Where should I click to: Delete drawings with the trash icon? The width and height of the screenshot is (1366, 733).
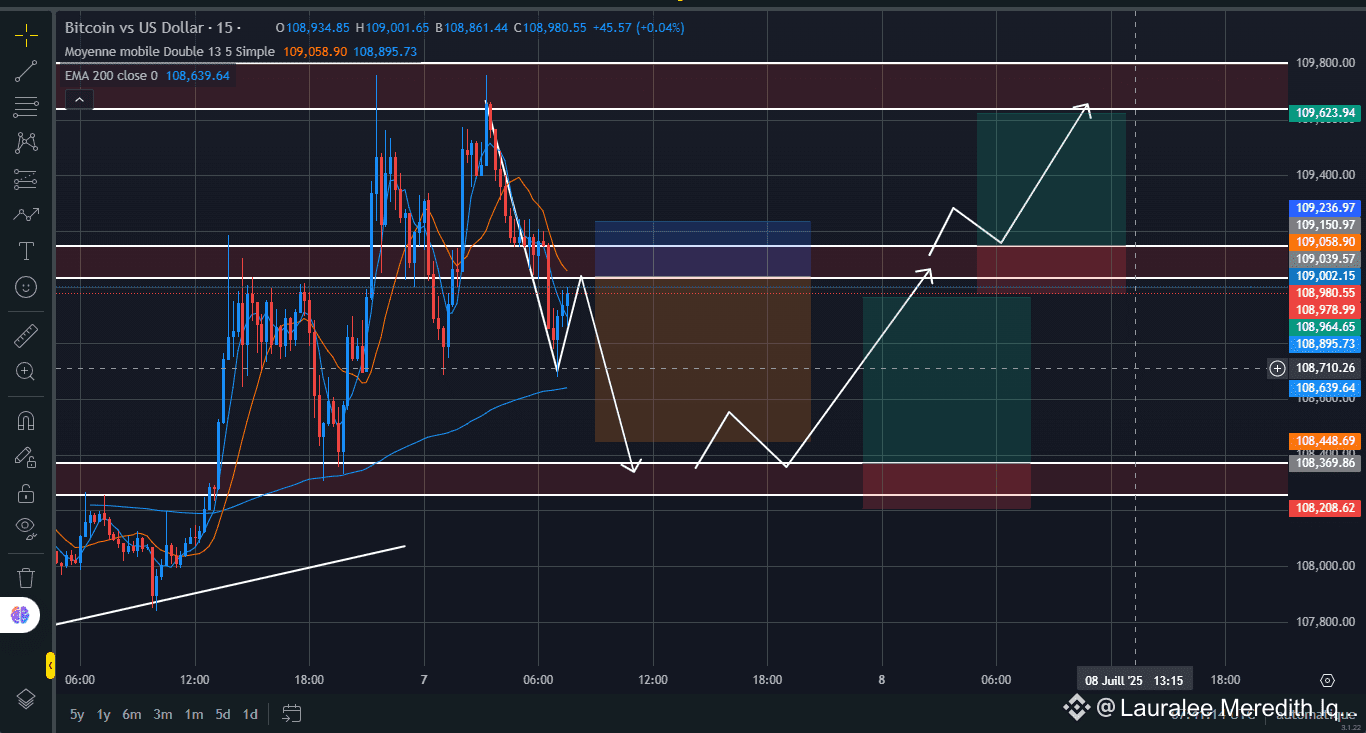tap(26, 577)
